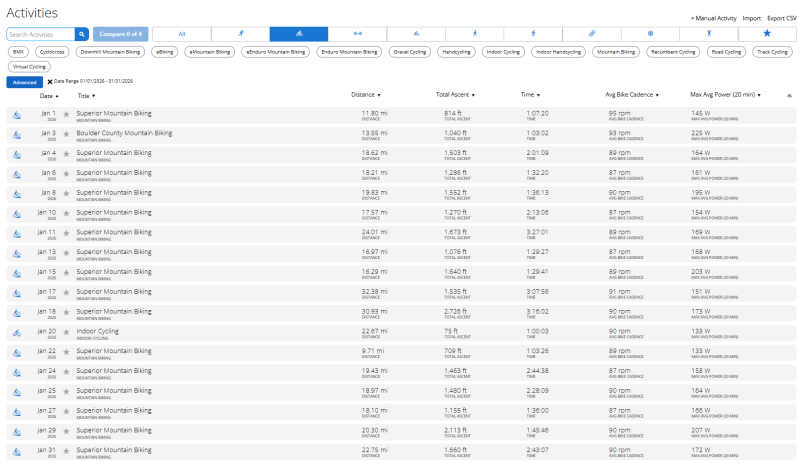
Task: Toggle the Gravel Cycling filter chip
Action: [409, 51]
